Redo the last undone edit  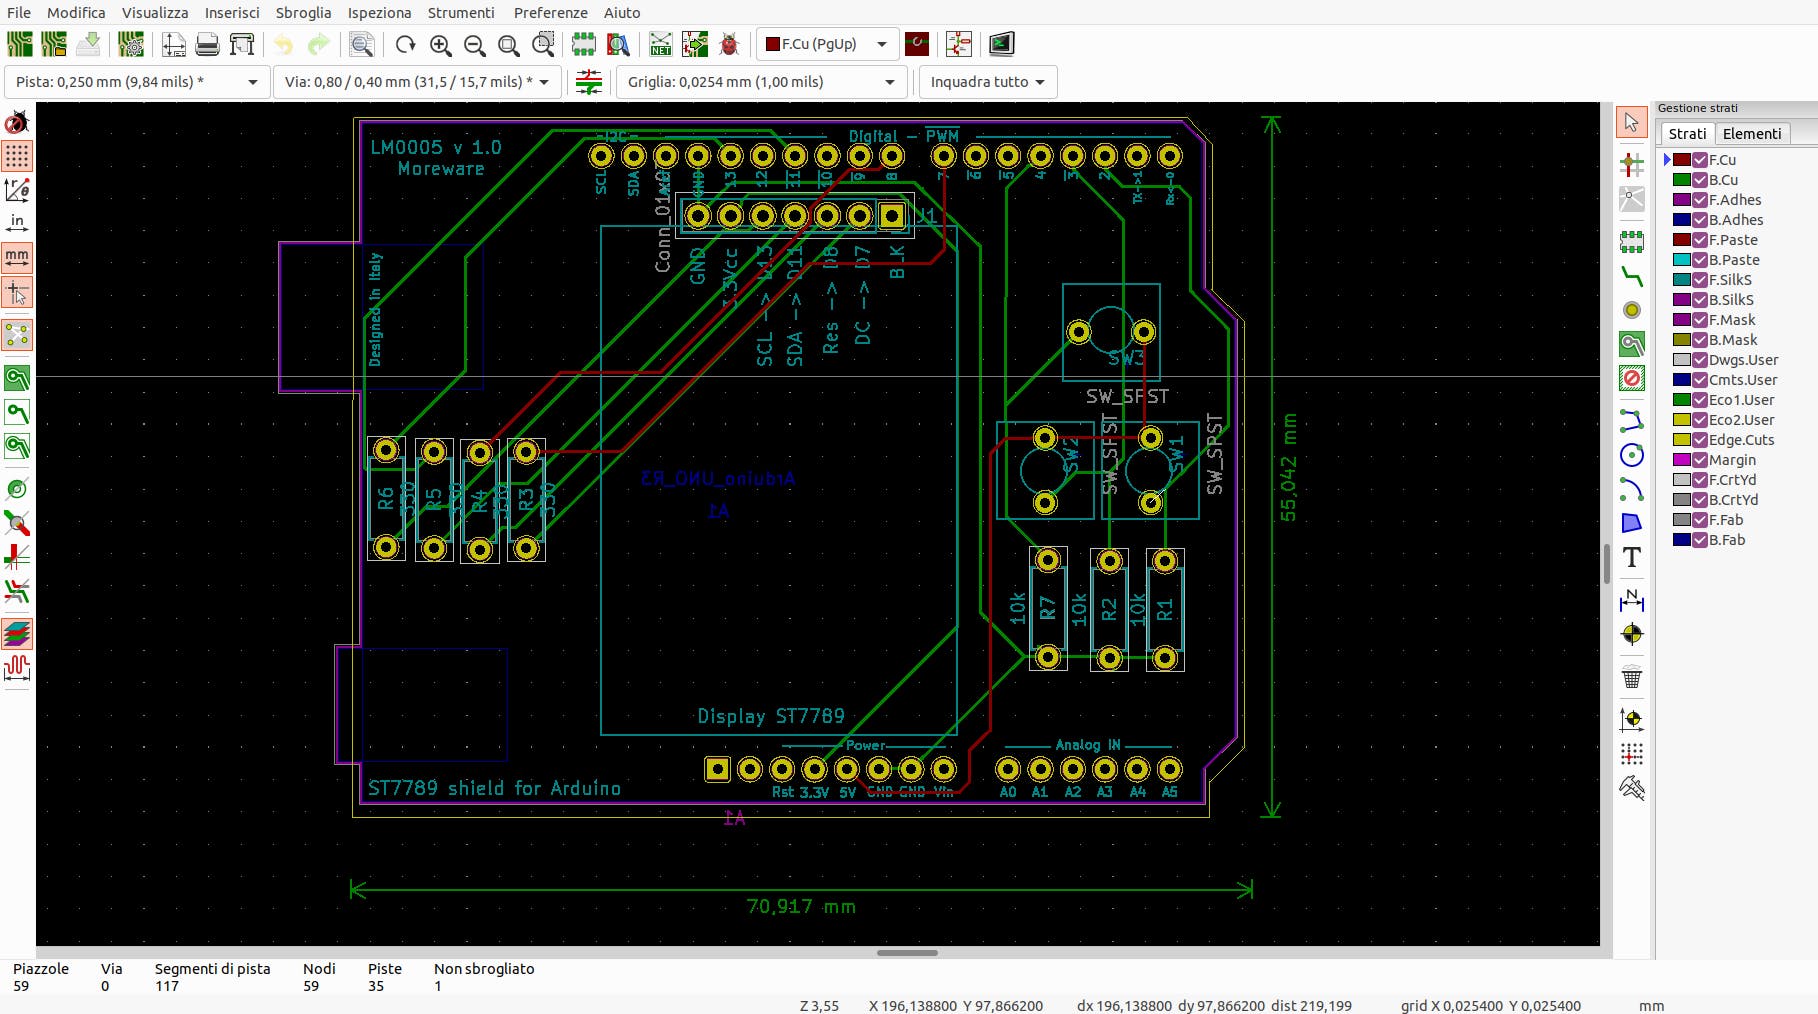(x=318, y=44)
